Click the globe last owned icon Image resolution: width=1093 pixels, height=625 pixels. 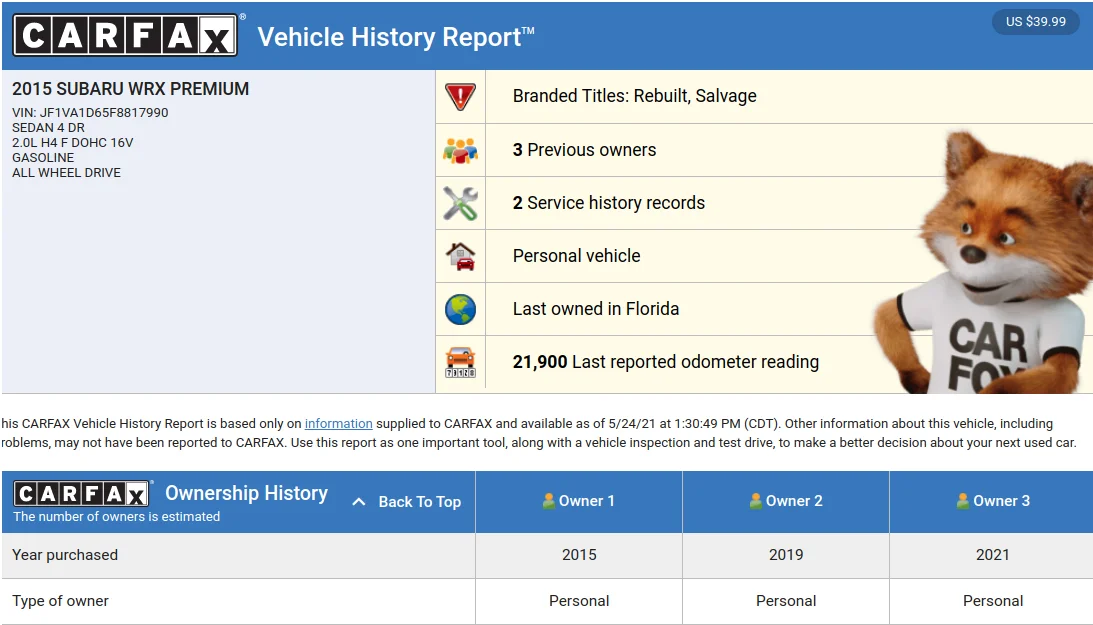[x=460, y=309]
